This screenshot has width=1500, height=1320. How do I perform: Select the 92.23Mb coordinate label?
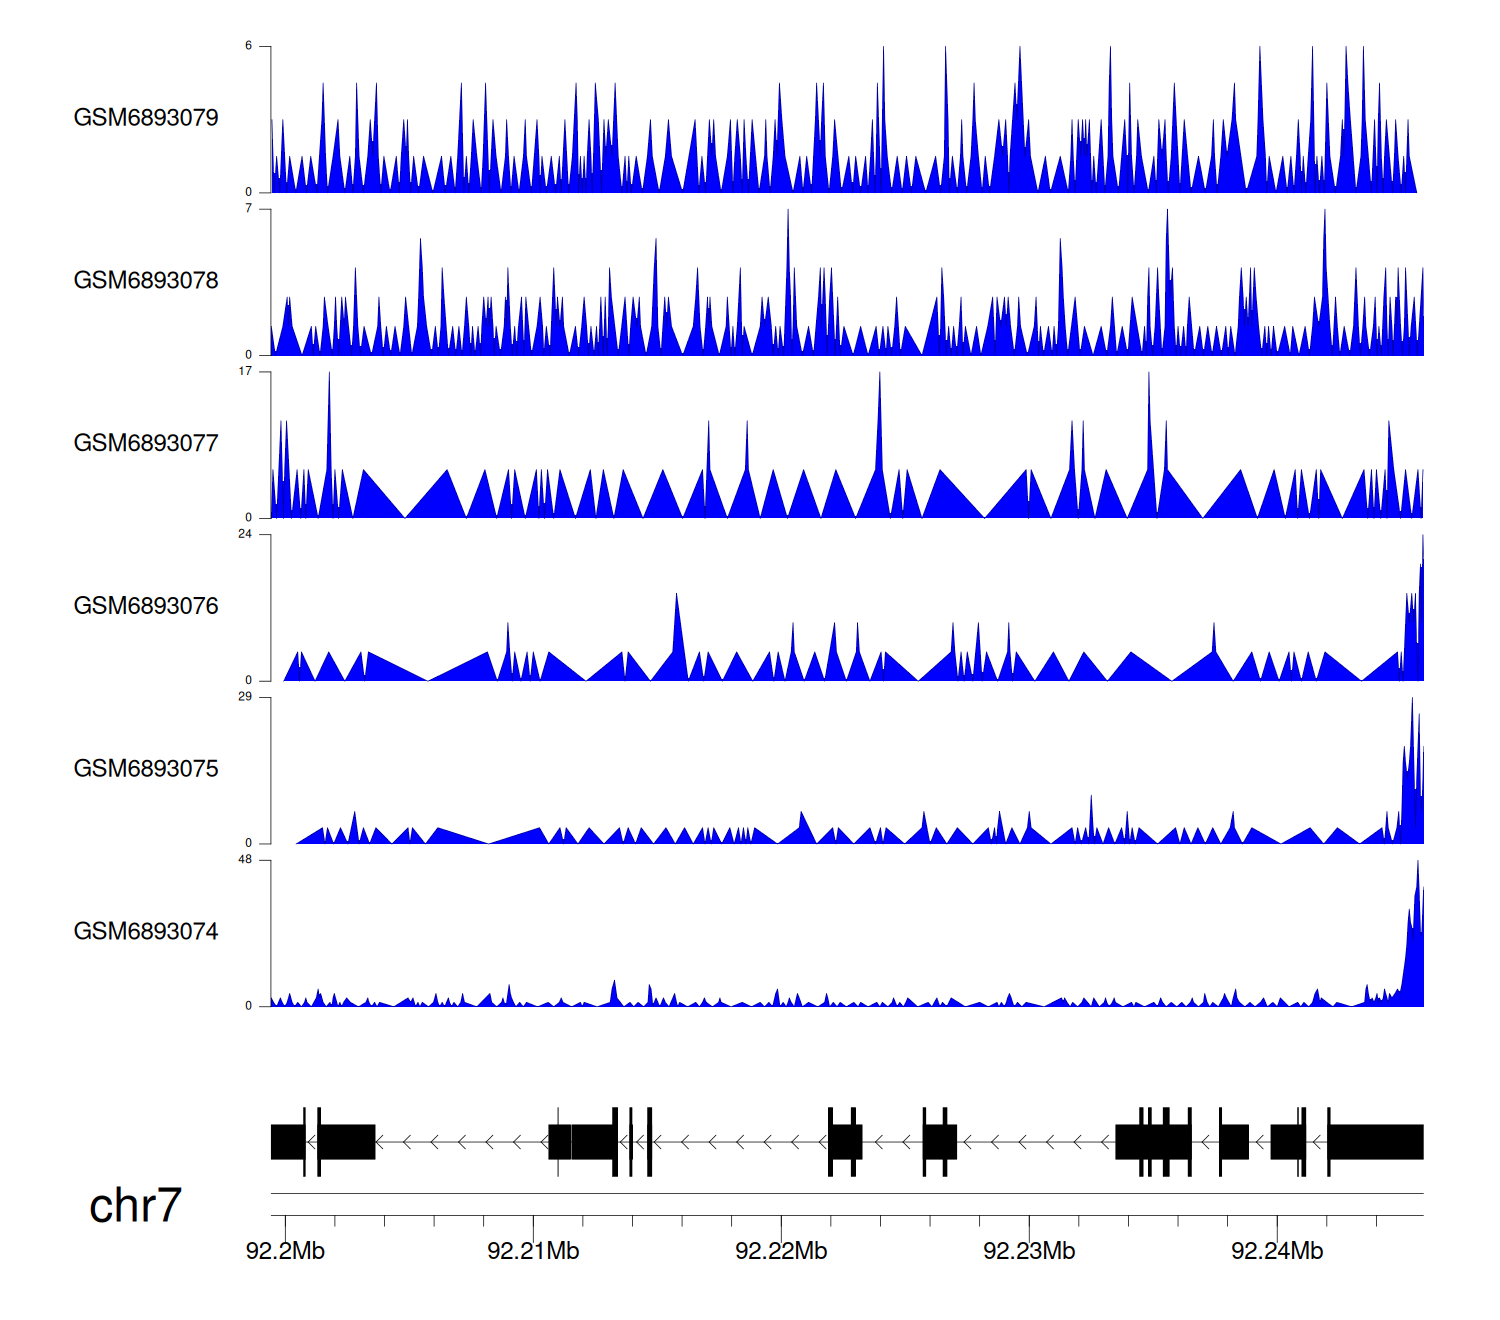tap(1029, 1251)
